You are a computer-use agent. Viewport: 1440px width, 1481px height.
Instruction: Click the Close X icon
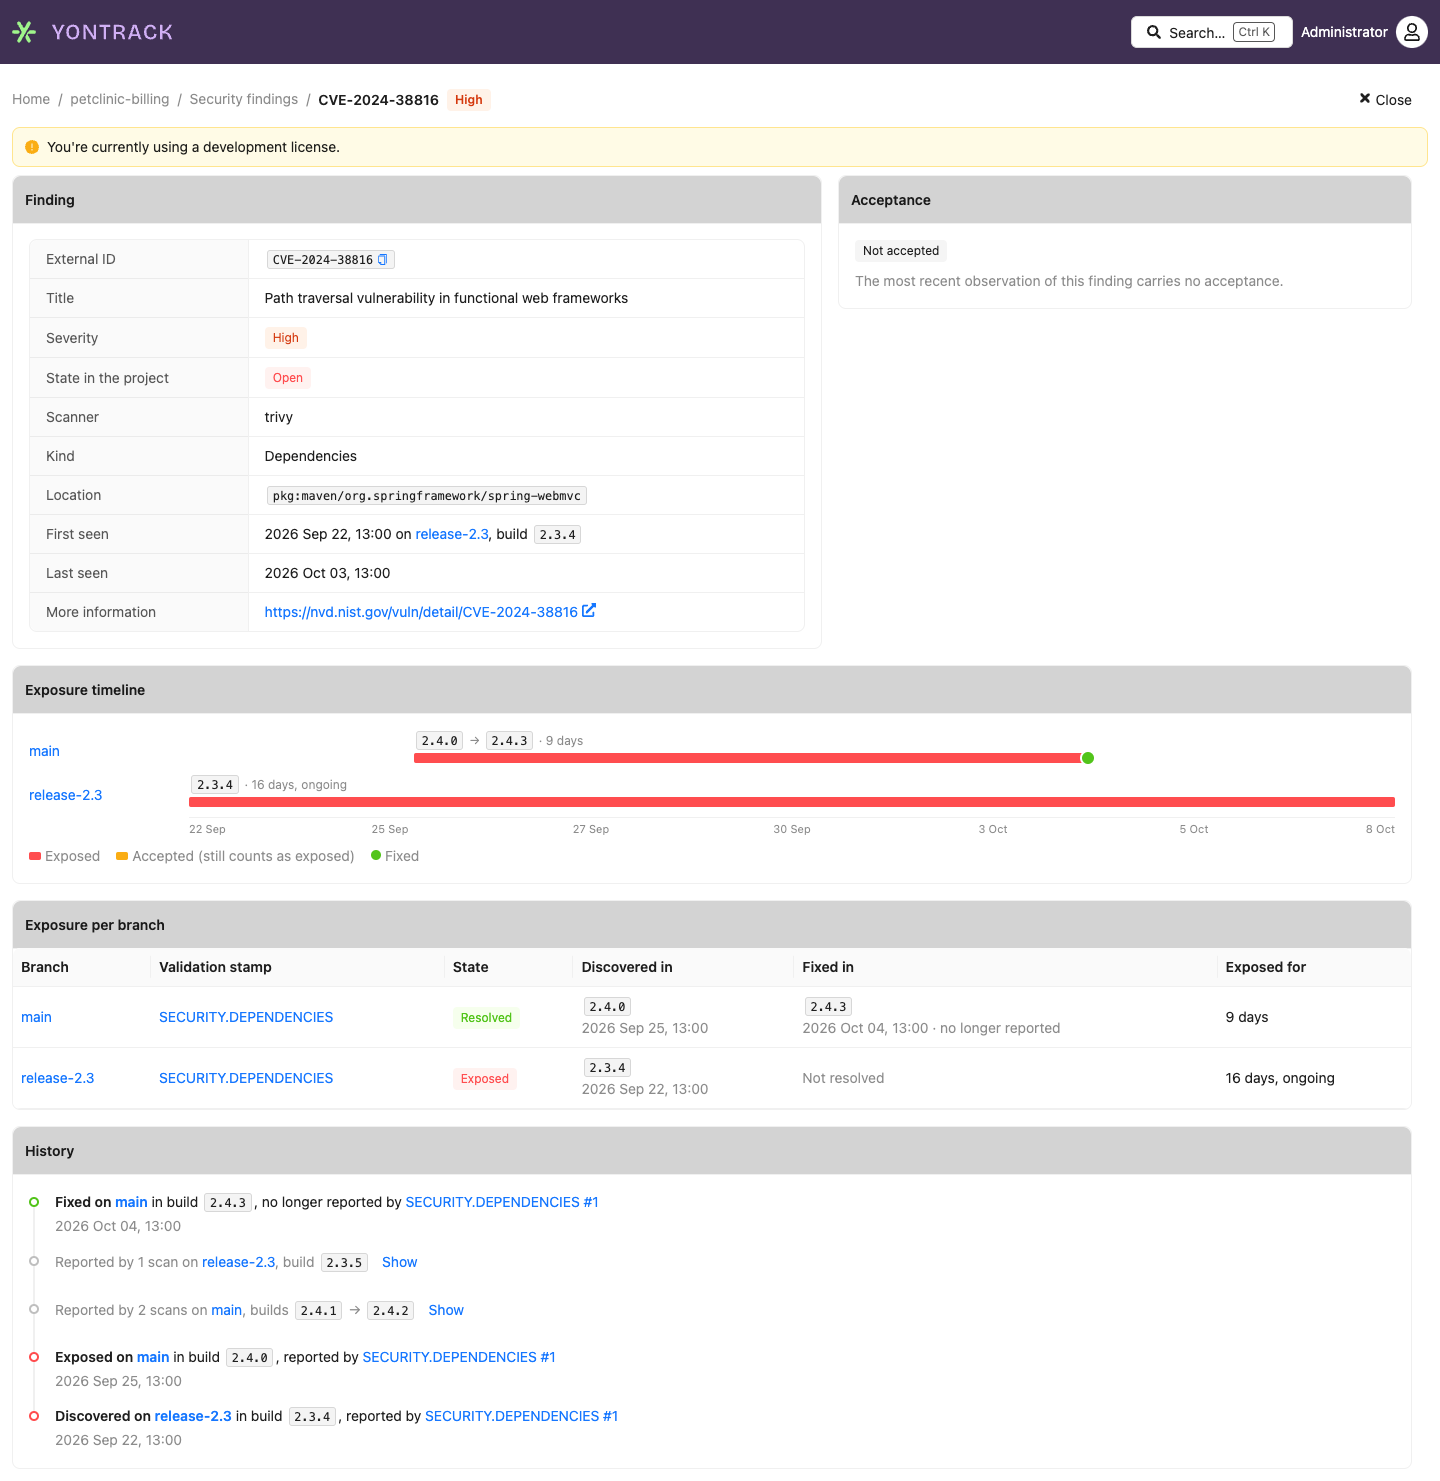click(x=1364, y=99)
